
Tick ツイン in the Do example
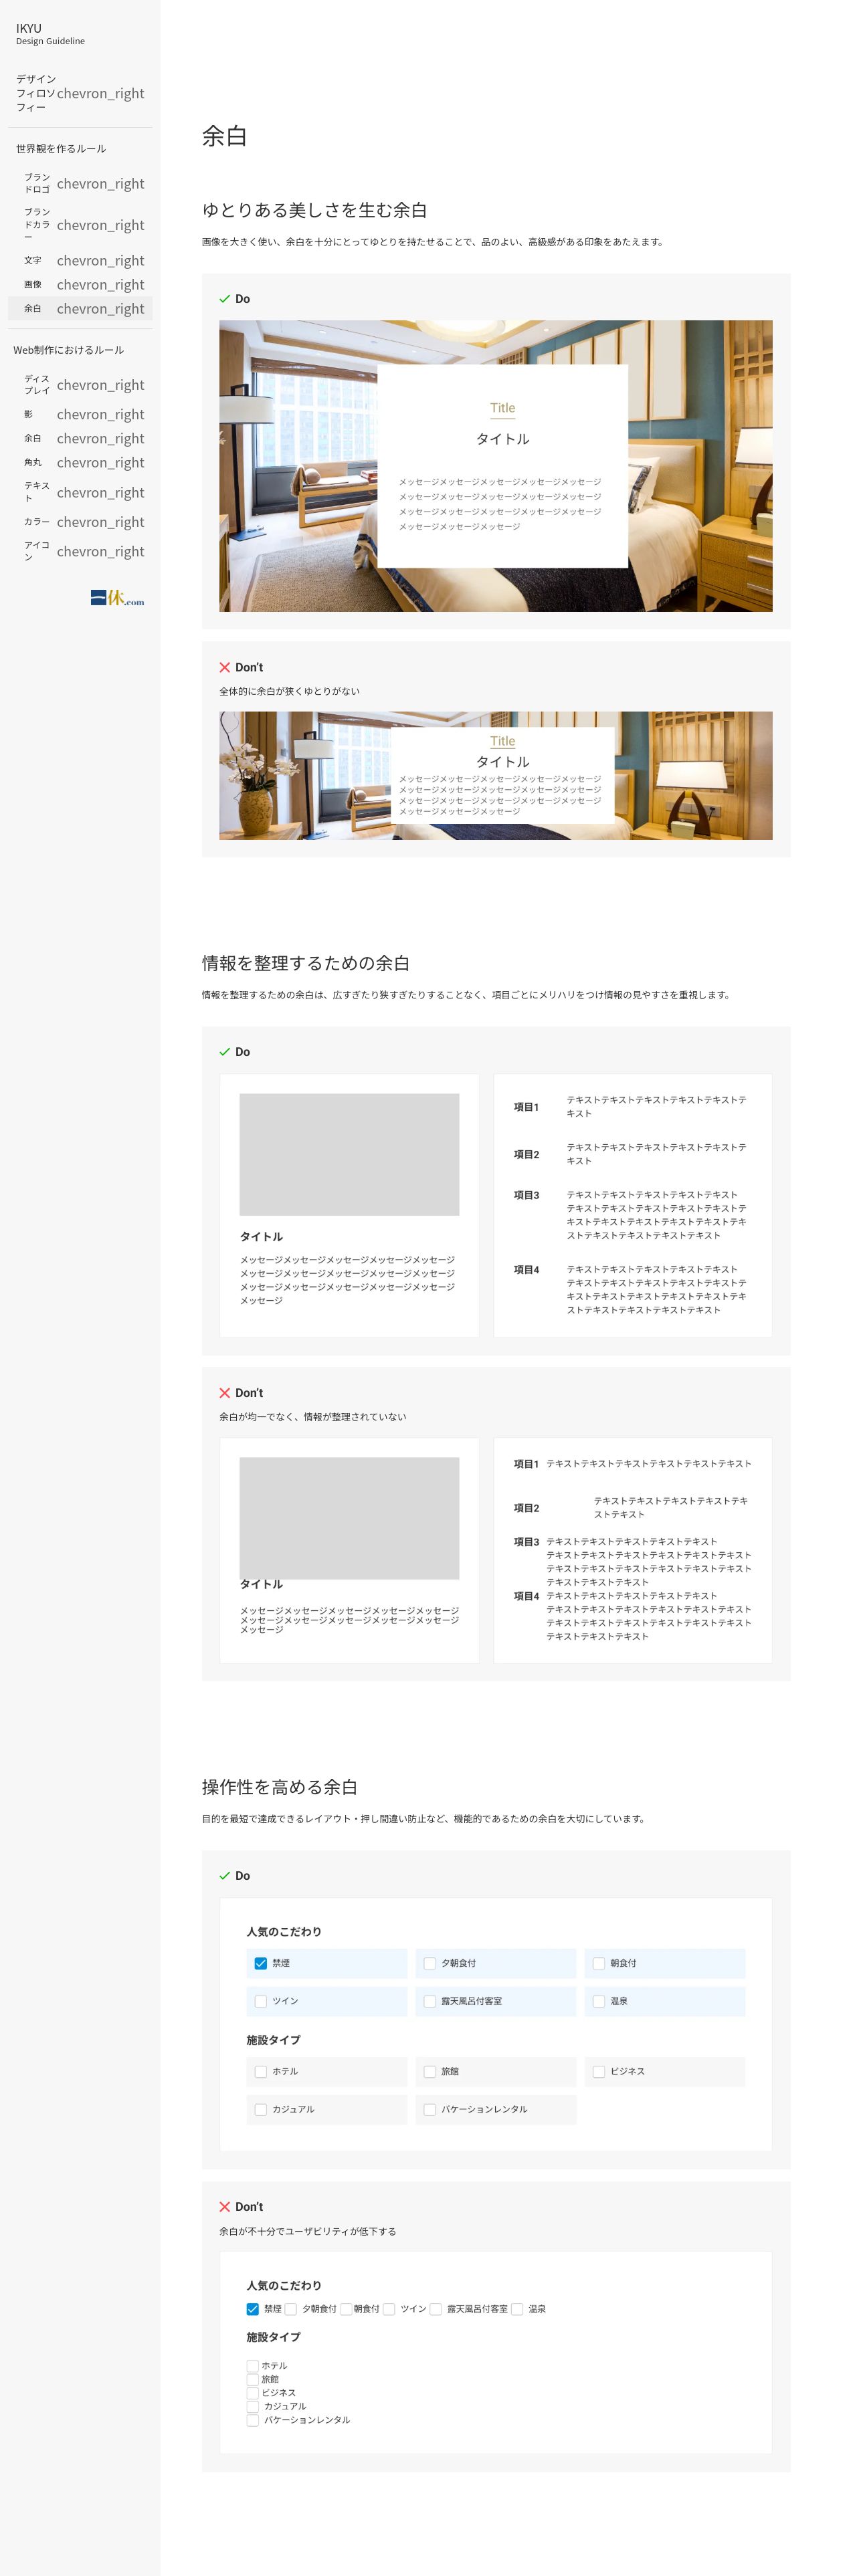pyautogui.click(x=261, y=2001)
